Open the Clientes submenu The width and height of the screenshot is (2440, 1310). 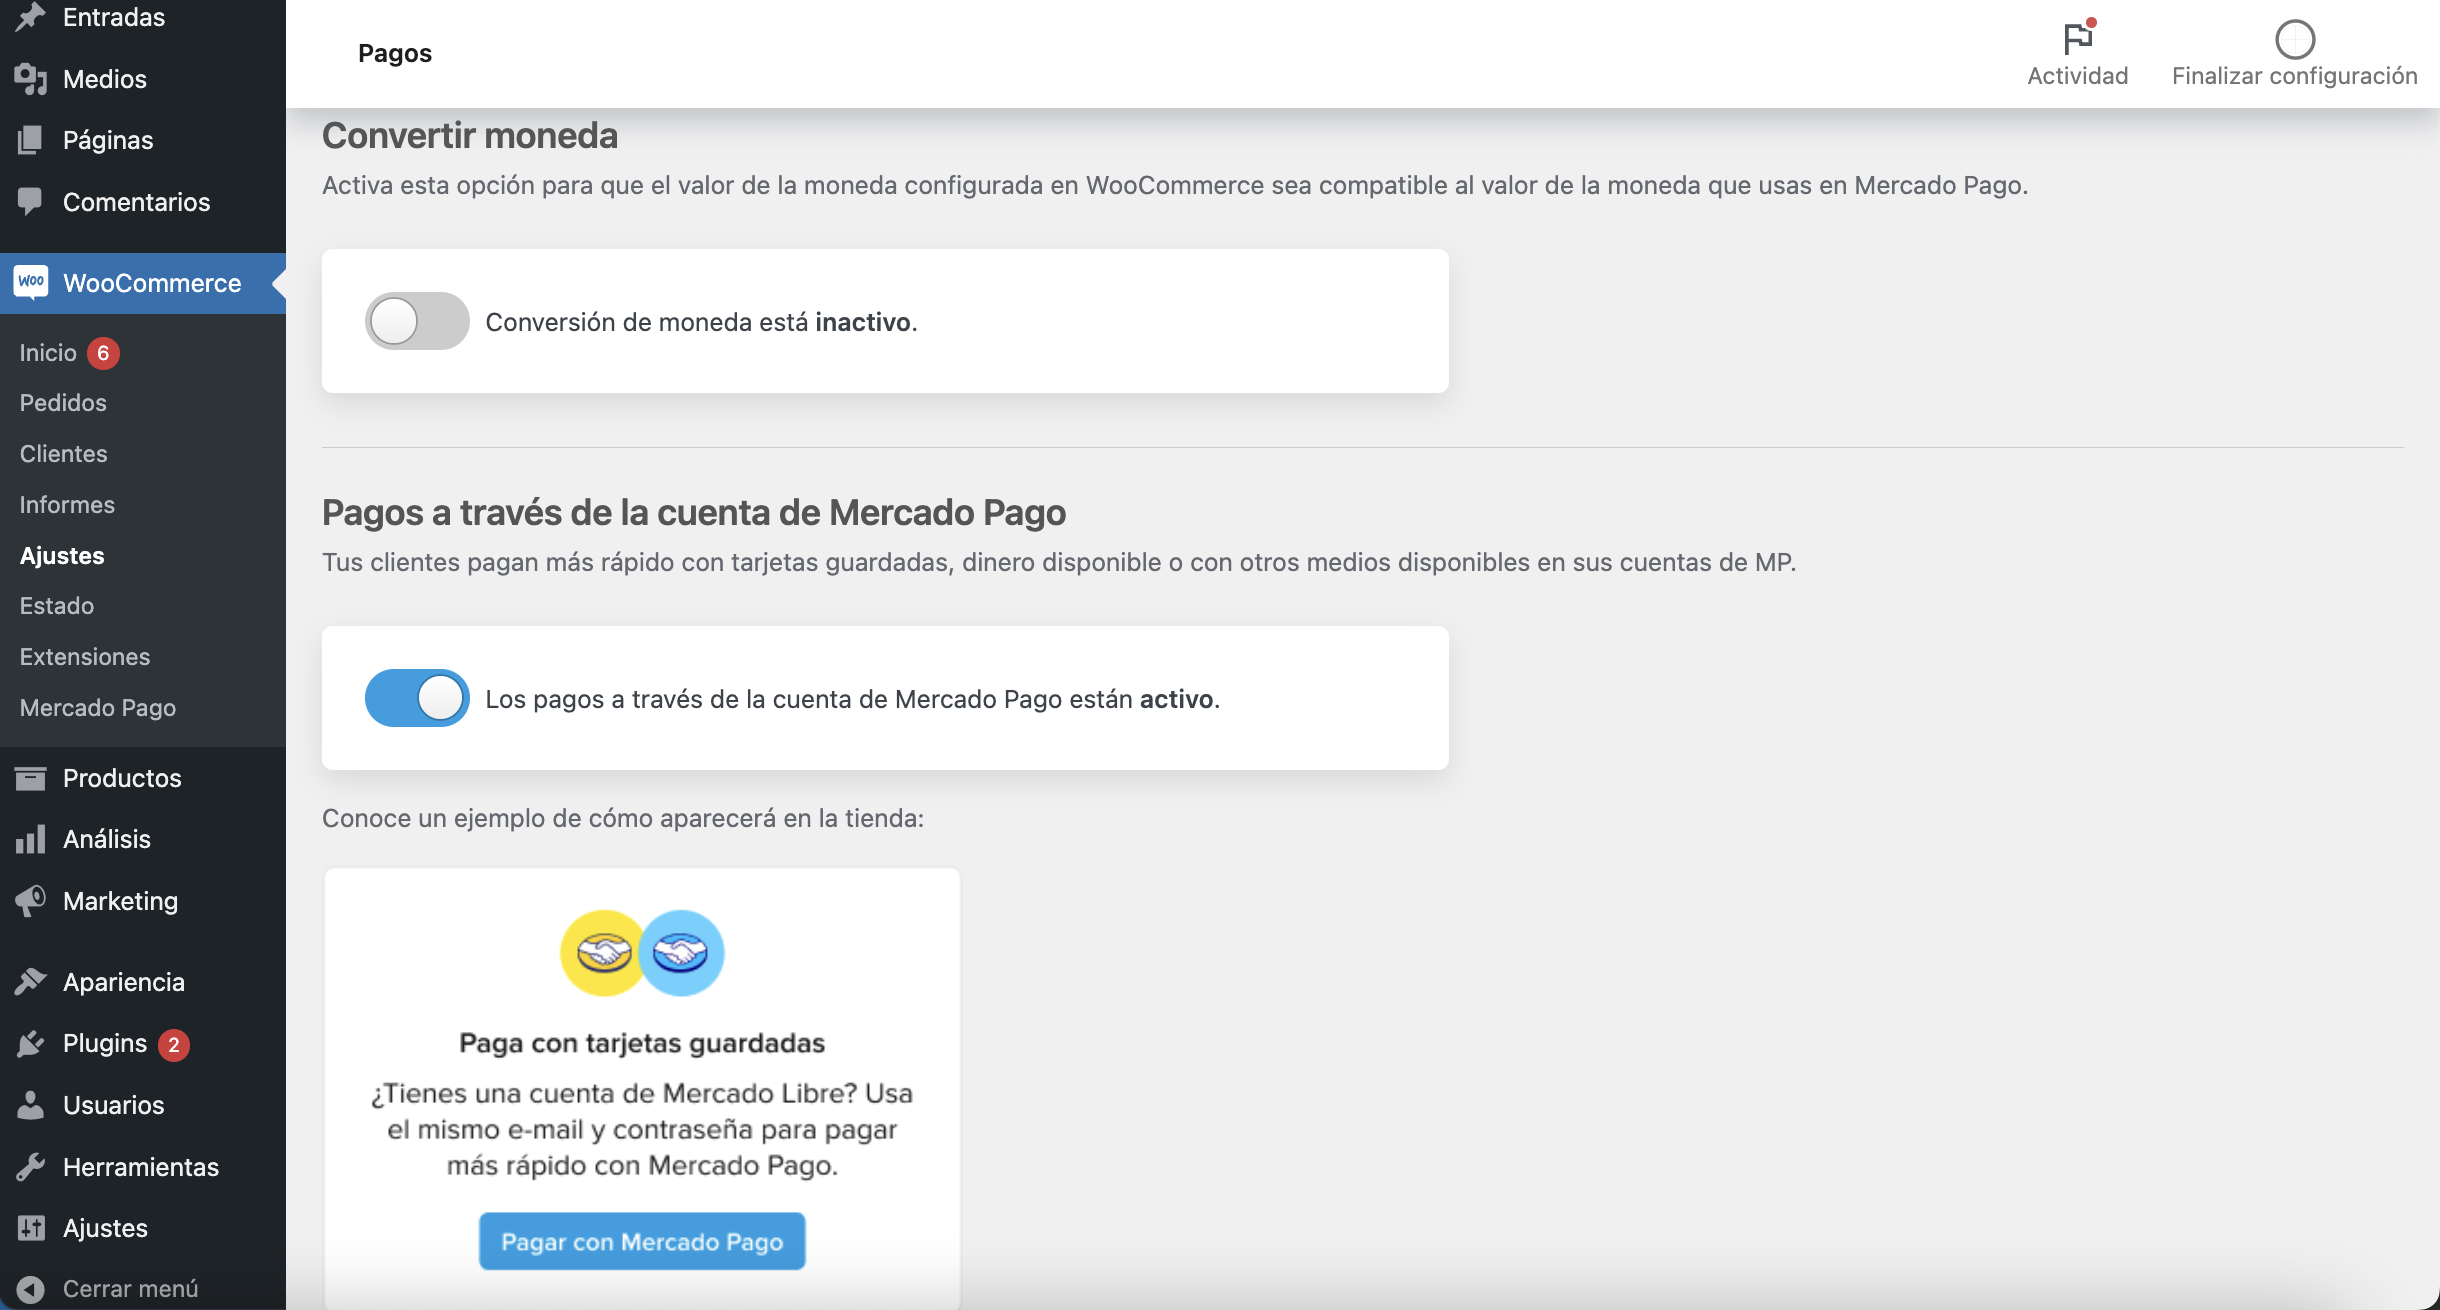63,454
